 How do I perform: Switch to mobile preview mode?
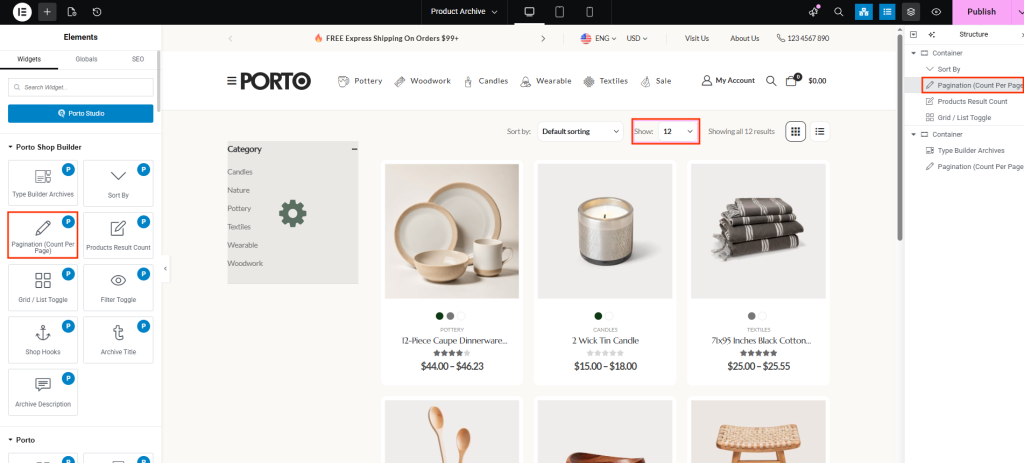pyautogui.click(x=589, y=12)
